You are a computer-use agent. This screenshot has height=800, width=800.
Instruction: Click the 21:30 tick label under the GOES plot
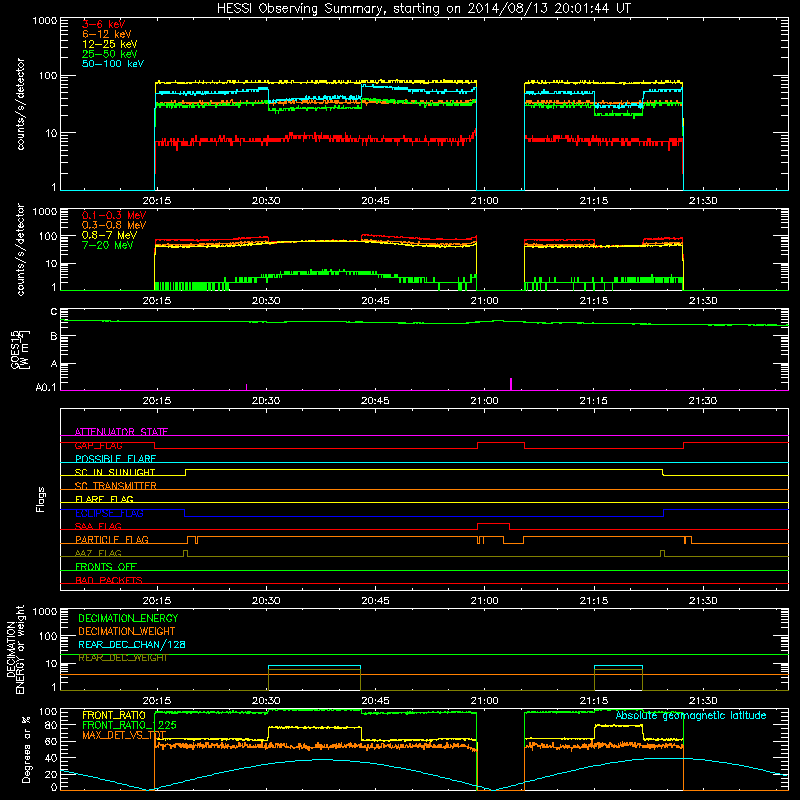tap(703, 400)
